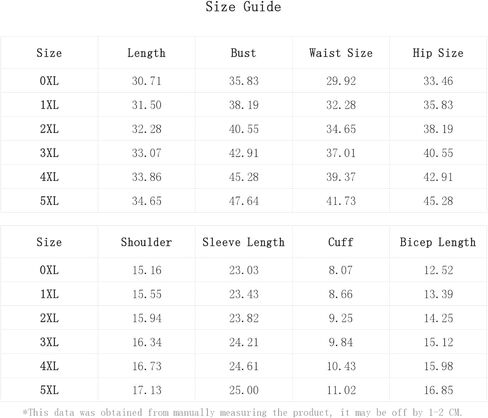Select the Cuff column header

[340, 242]
